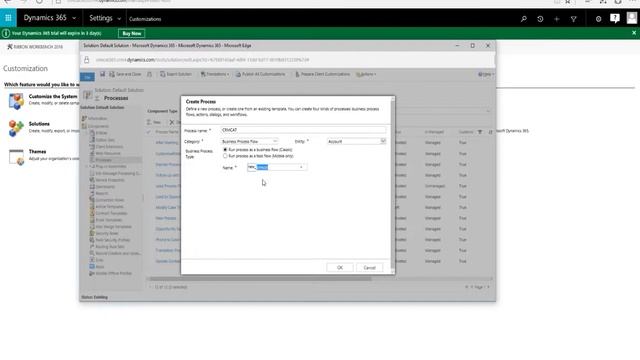Screen dimensions: 640x360
Task: Open the Translations toolbar dropdown
Action: pyautogui.click(x=215, y=74)
